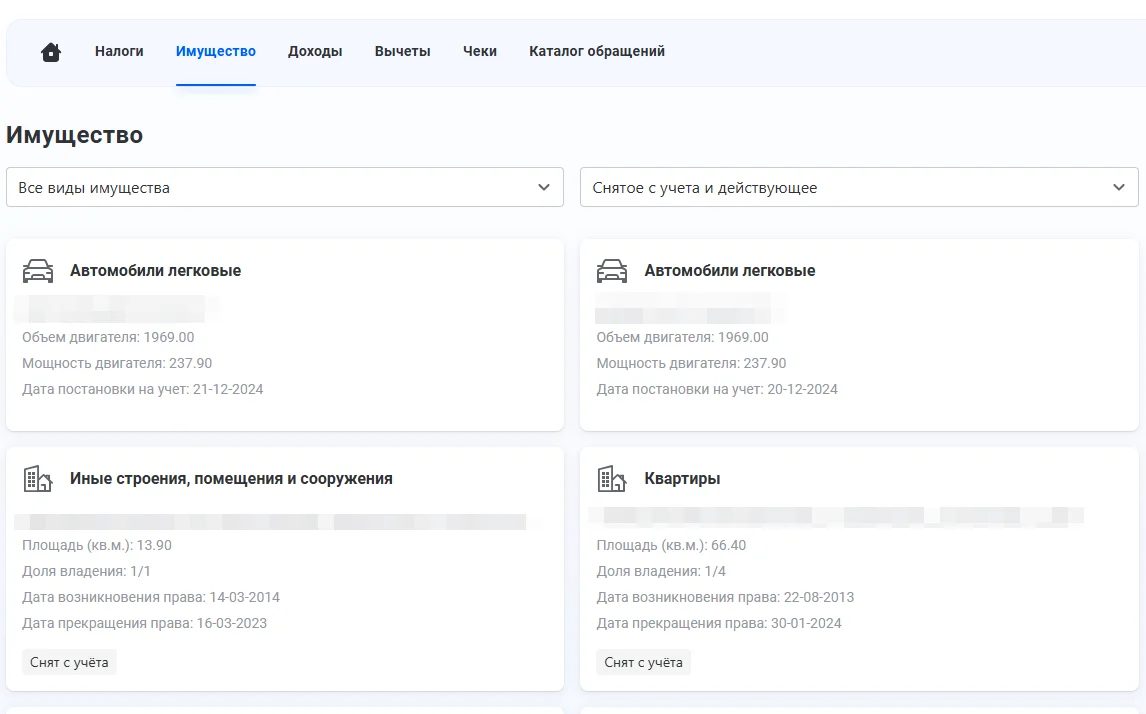The image size is (1146, 714).
Task: Click Снят с учёта badge on Квартиры card
Action: pyautogui.click(x=643, y=662)
